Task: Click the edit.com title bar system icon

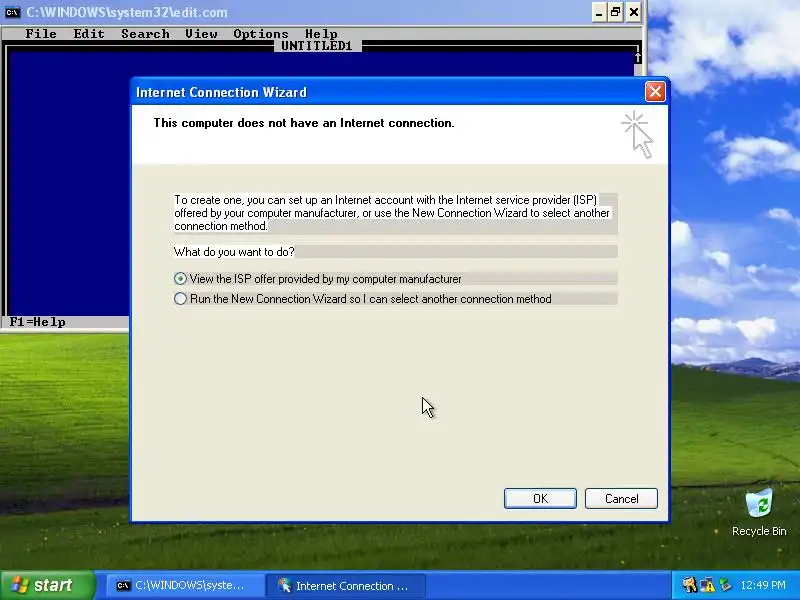Action: 12,12
